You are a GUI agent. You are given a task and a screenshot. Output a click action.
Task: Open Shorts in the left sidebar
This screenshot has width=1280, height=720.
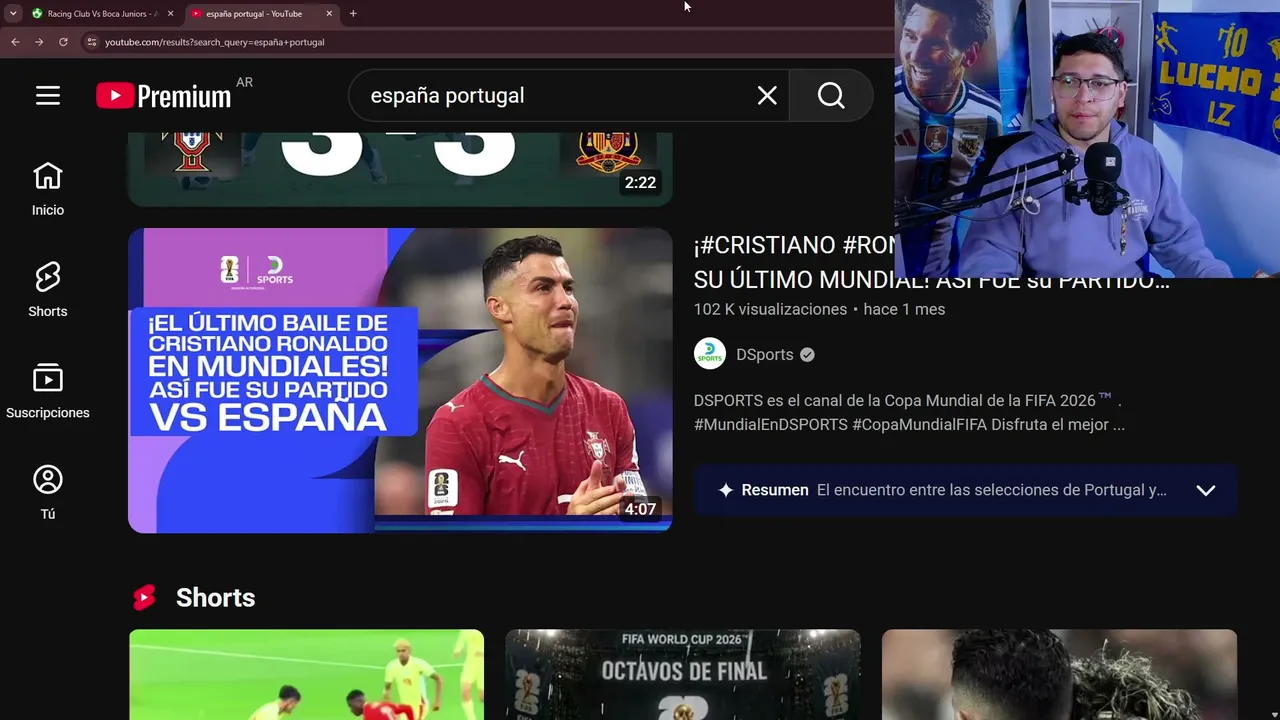click(47, 290)
